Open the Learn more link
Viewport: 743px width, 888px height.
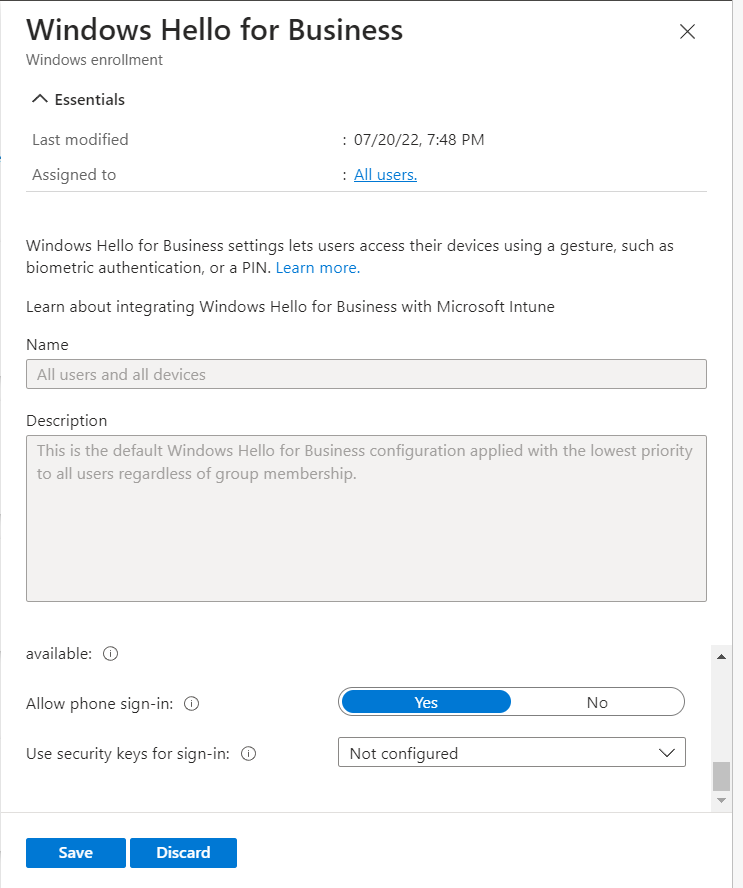318,267
